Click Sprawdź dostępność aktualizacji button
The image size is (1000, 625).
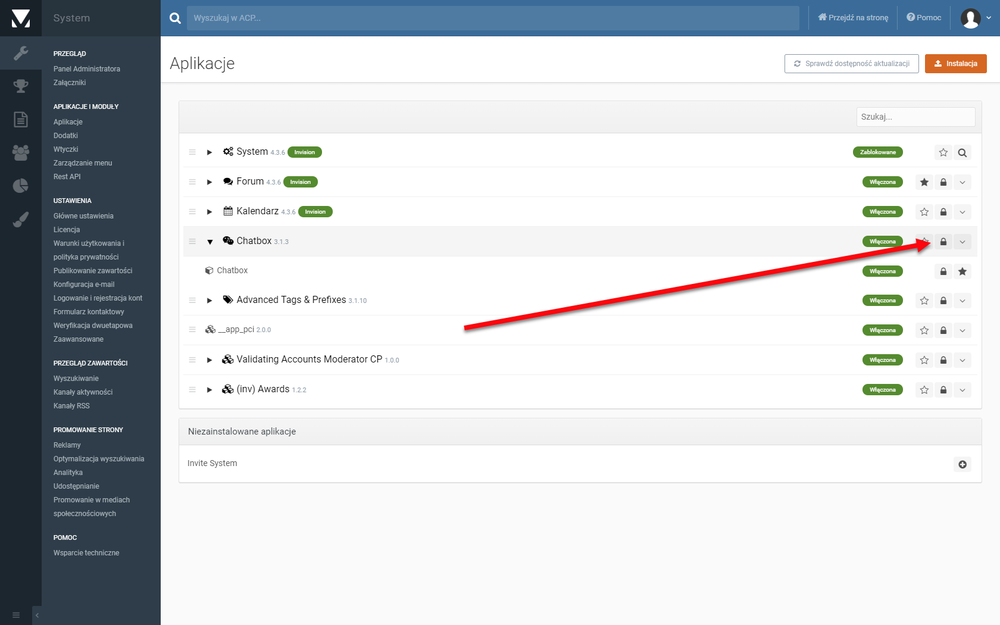pos(851,64)
